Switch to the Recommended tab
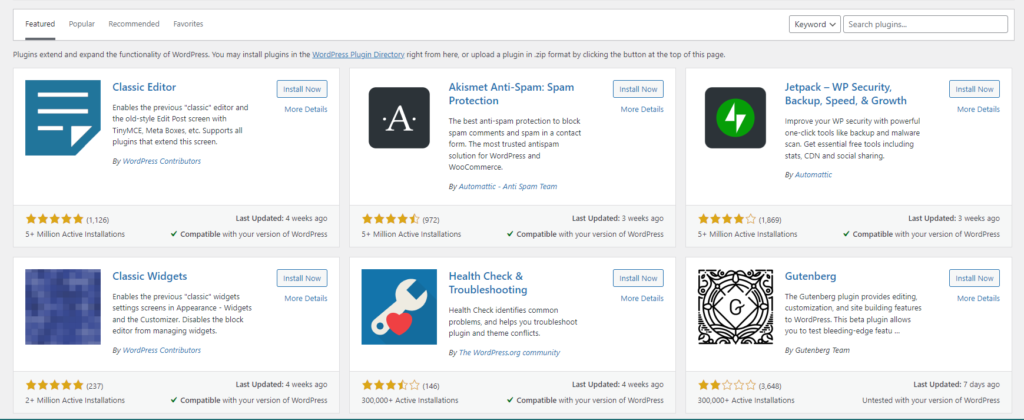This screenshot has height=420, width=1024. tap(134, 24)
